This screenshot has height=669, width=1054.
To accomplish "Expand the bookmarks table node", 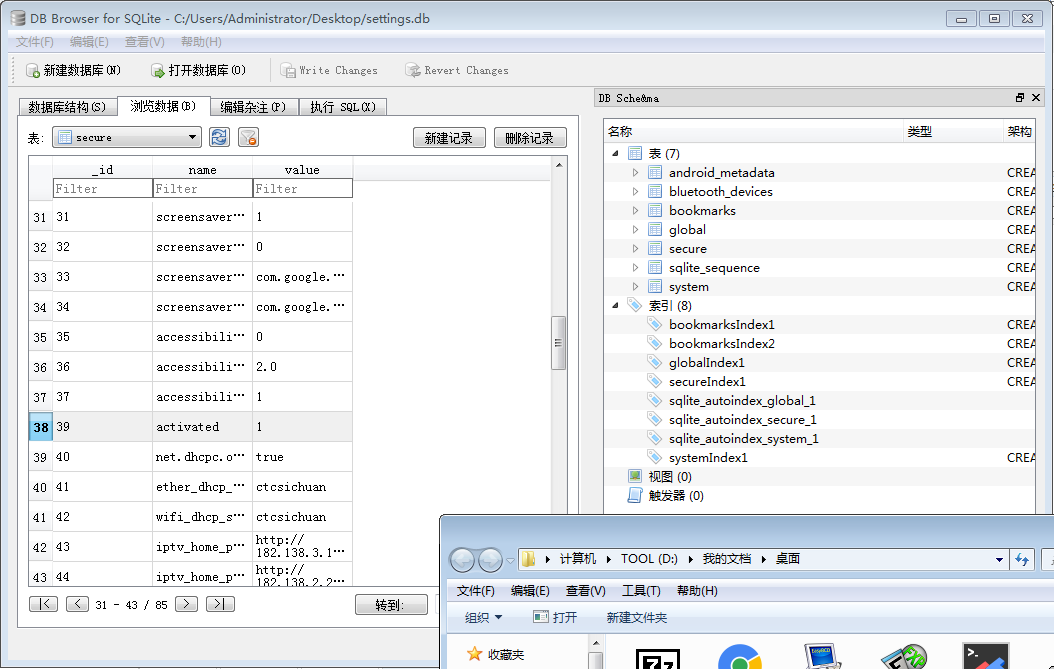I will pos(635,210).
